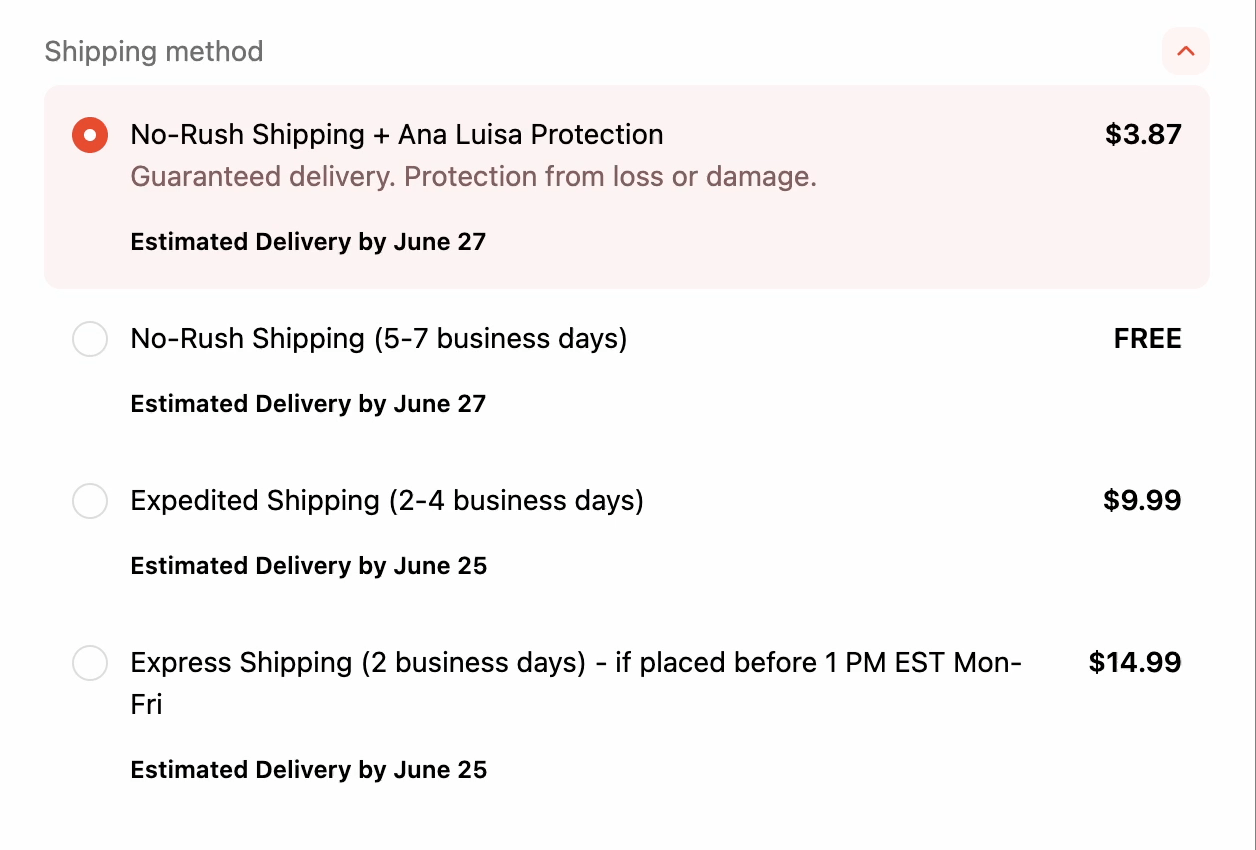Click the $3.87 price

[x=1142, y=135]
